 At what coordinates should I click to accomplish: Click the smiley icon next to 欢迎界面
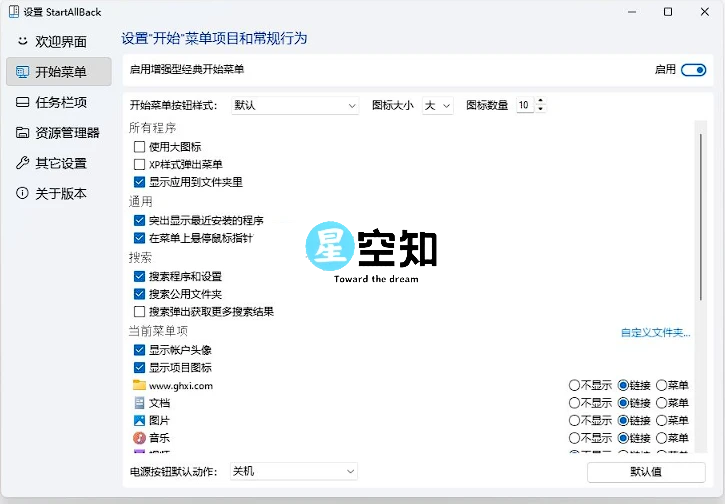[x=23, y=41]
